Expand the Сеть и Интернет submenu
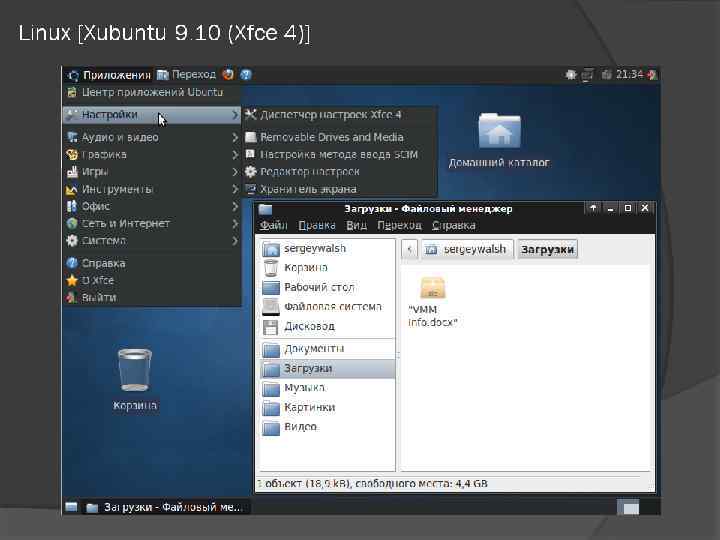 coord(152,224)
